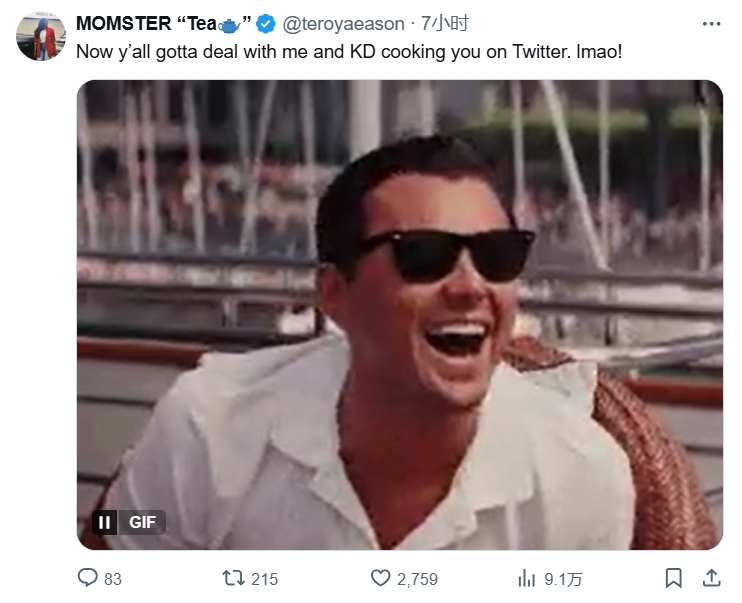This screenshot has width=742, height=603.
Task: Open the view analytics bar chart icon
Action: 527,578
